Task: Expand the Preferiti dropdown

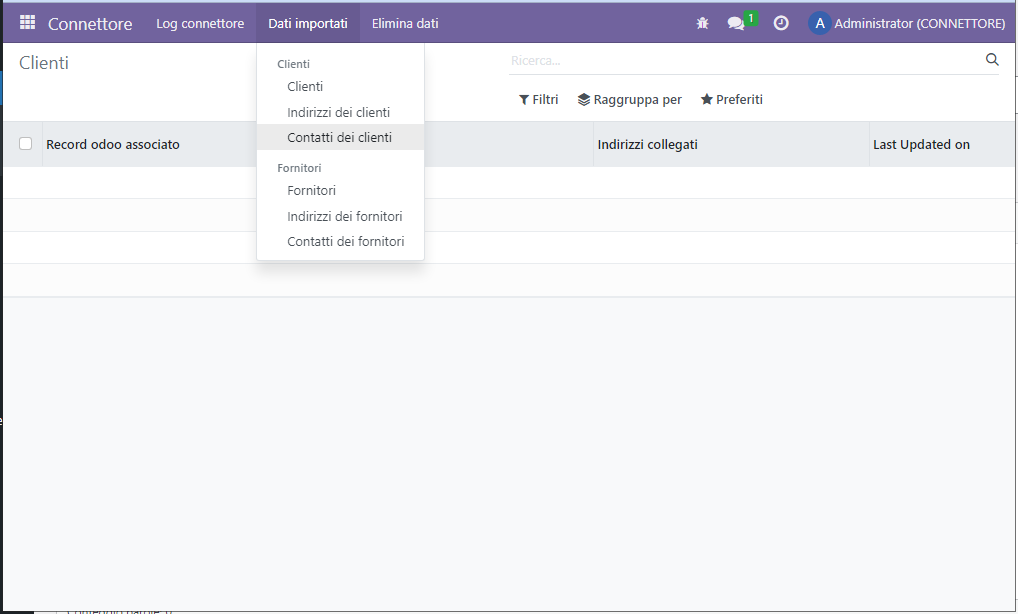Action: pyautogui.click(x=731, y=100)
